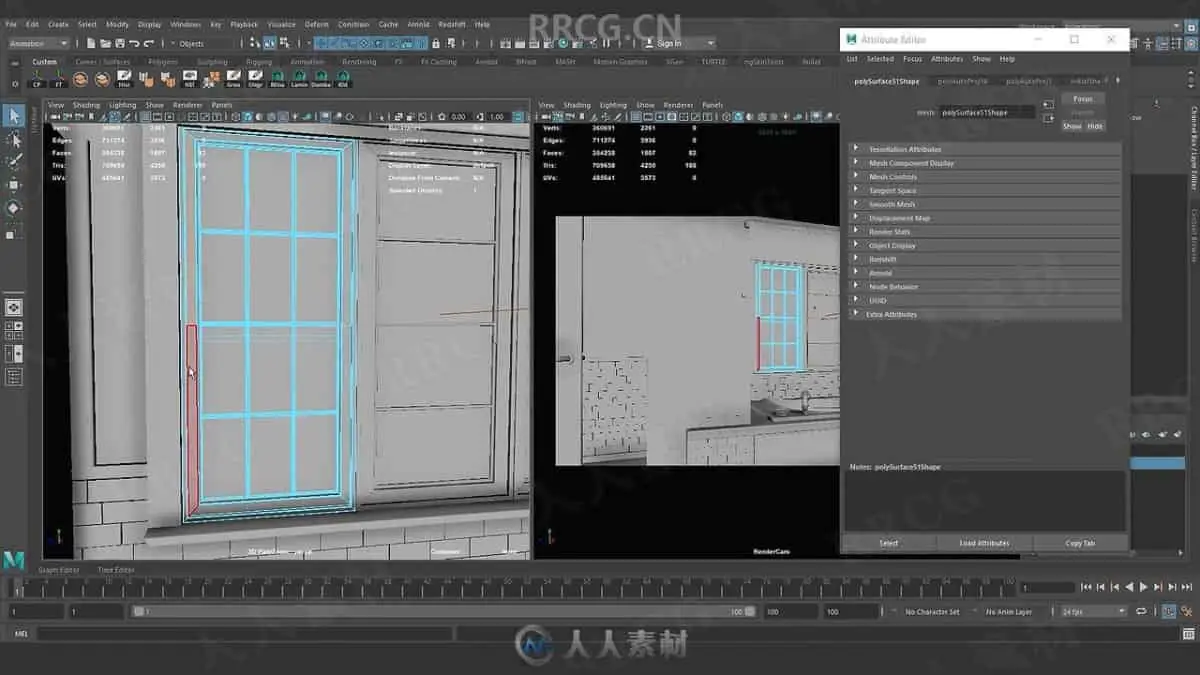Viewport: 1200px width, 675px height.
Task: Expand the Render Stats section
Action: click(985, 231)
